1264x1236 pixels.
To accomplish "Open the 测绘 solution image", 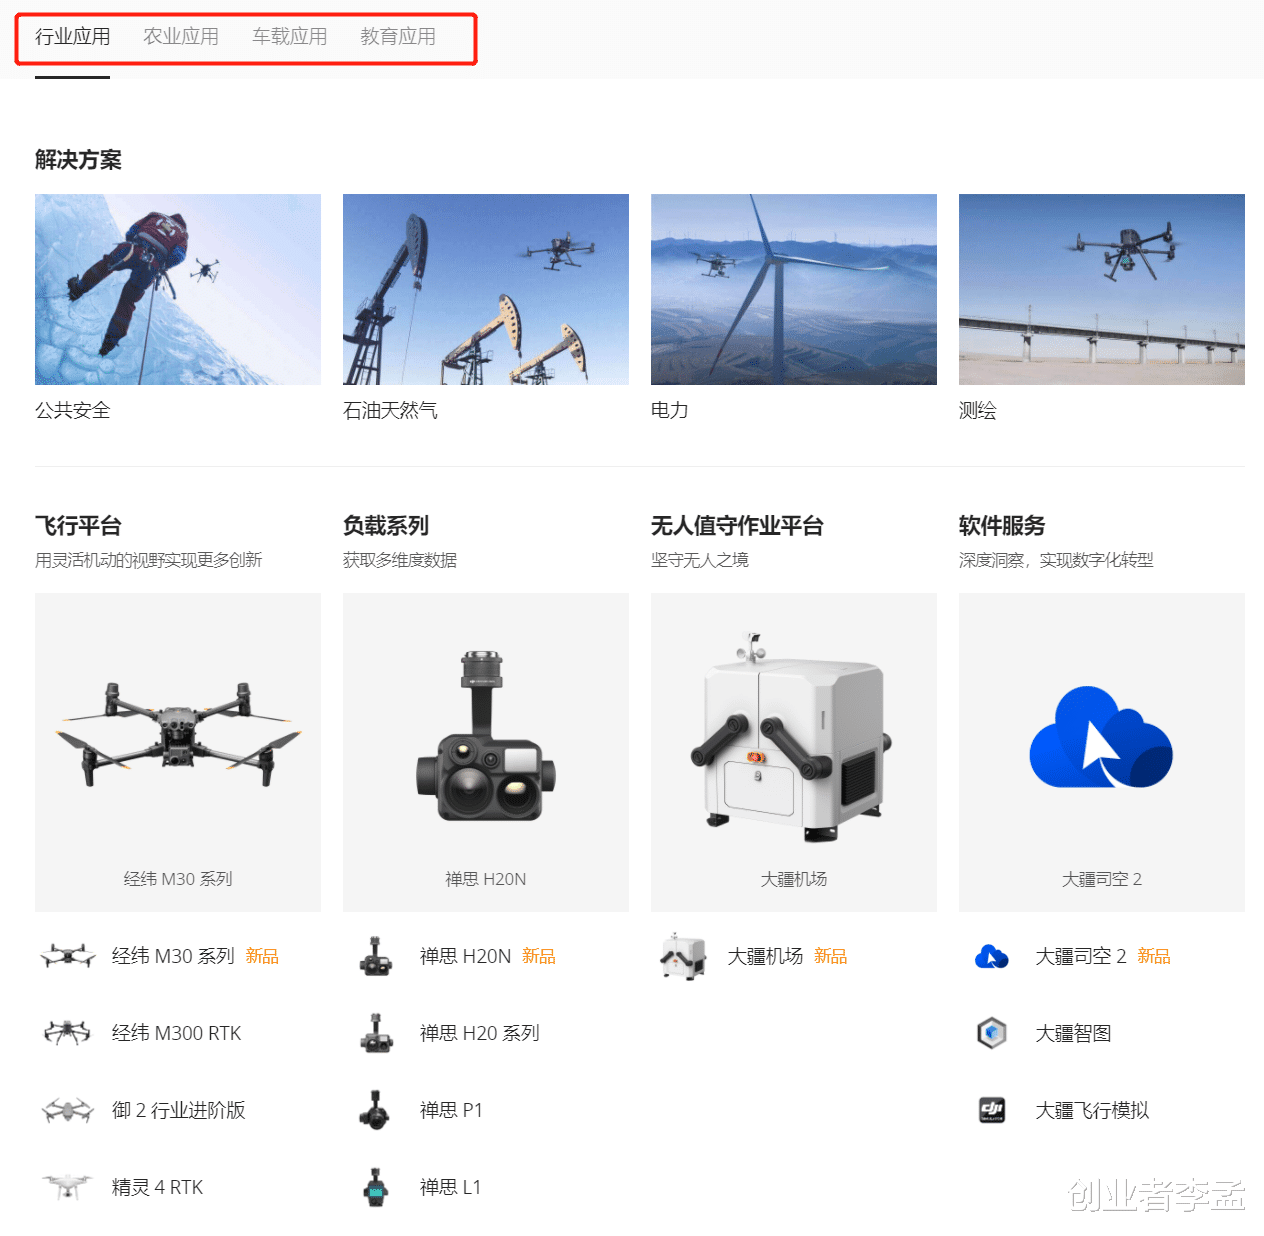I will pyautogui.click(x=1102, y=289).
